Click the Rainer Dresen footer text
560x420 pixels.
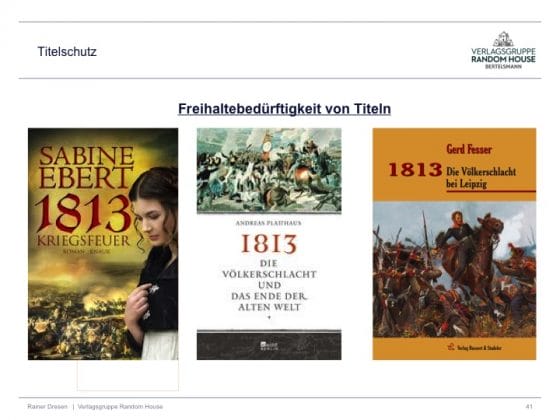(47, 406)
